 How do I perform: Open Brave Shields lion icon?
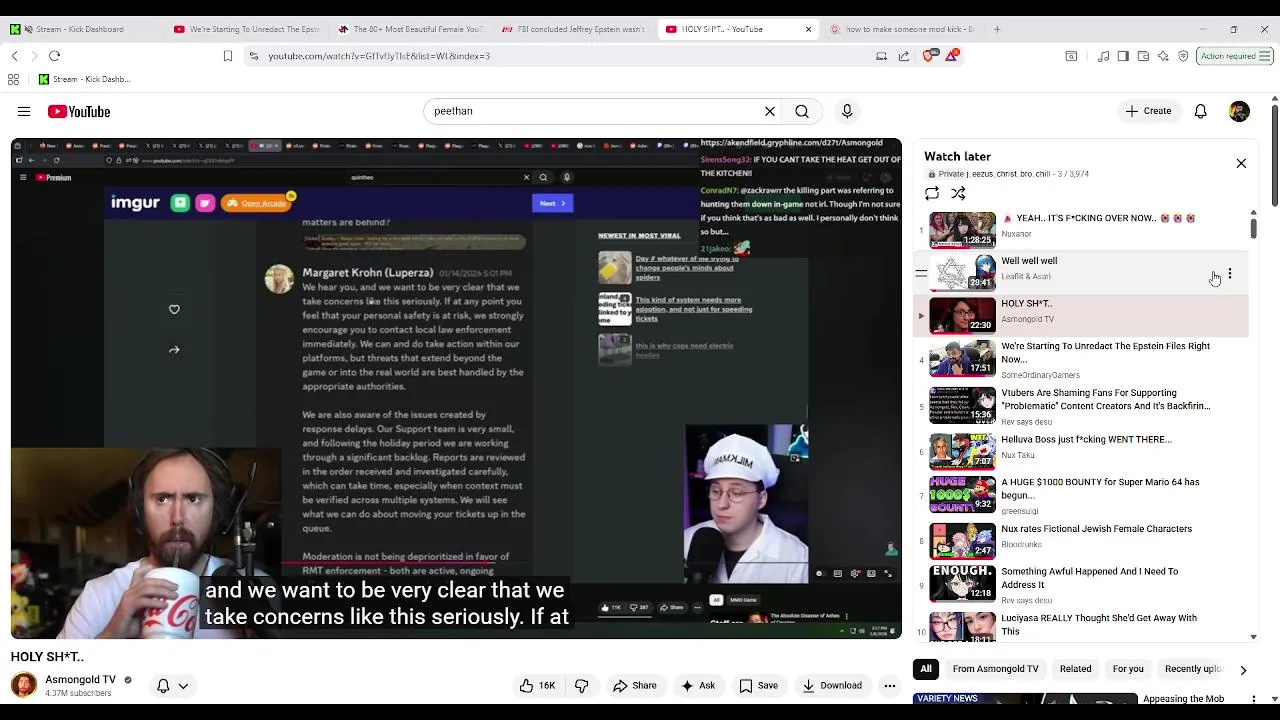[x=930, y=56]
